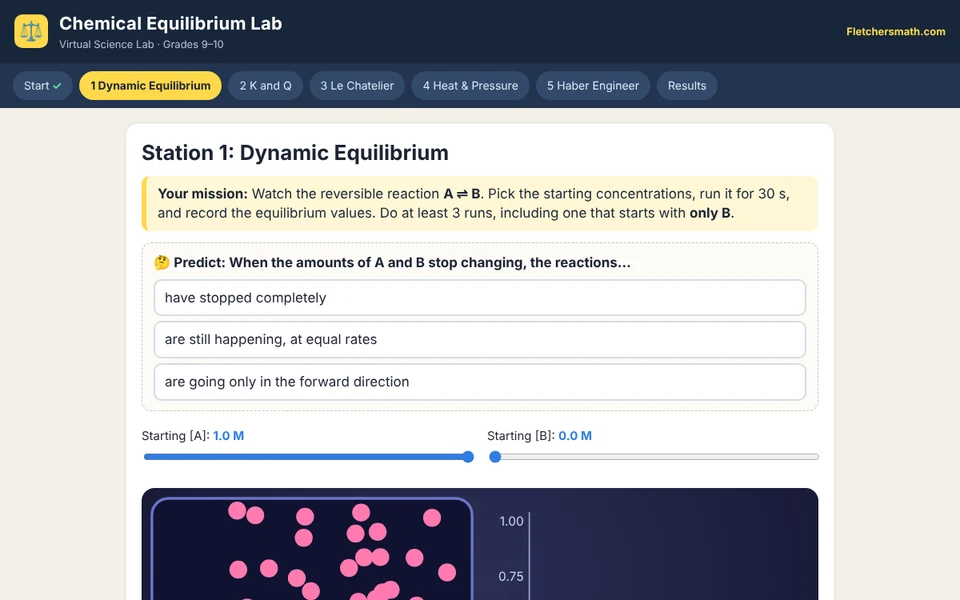This screenshot has width=960, height=600.
Task: Click the Starting [B] slider track midpoint
Action: point(654,457)
